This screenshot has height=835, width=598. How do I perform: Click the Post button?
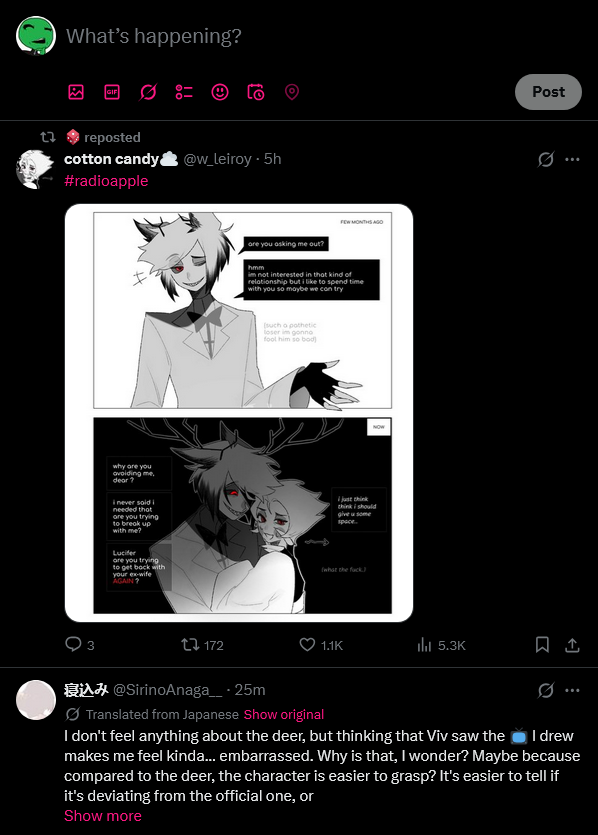tap(548, 92)
